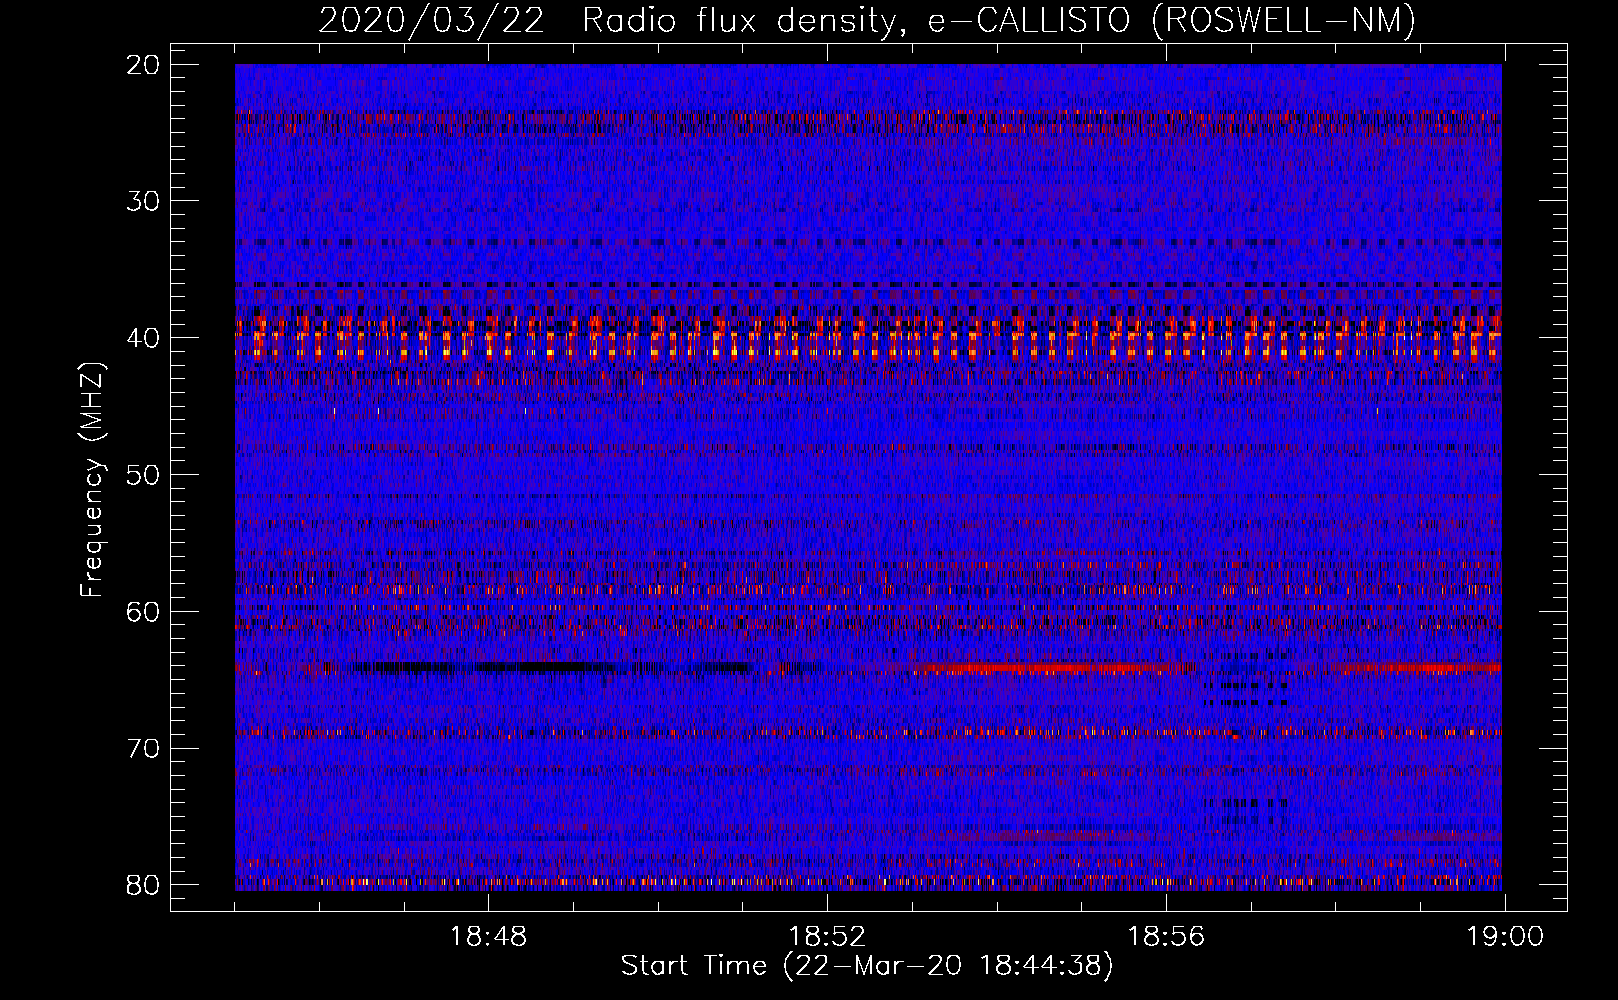Screen dimensions: 1618x1000
Task: Click the "Frequency (MHZ)" axis label
Action: click(x=92, y=479)
